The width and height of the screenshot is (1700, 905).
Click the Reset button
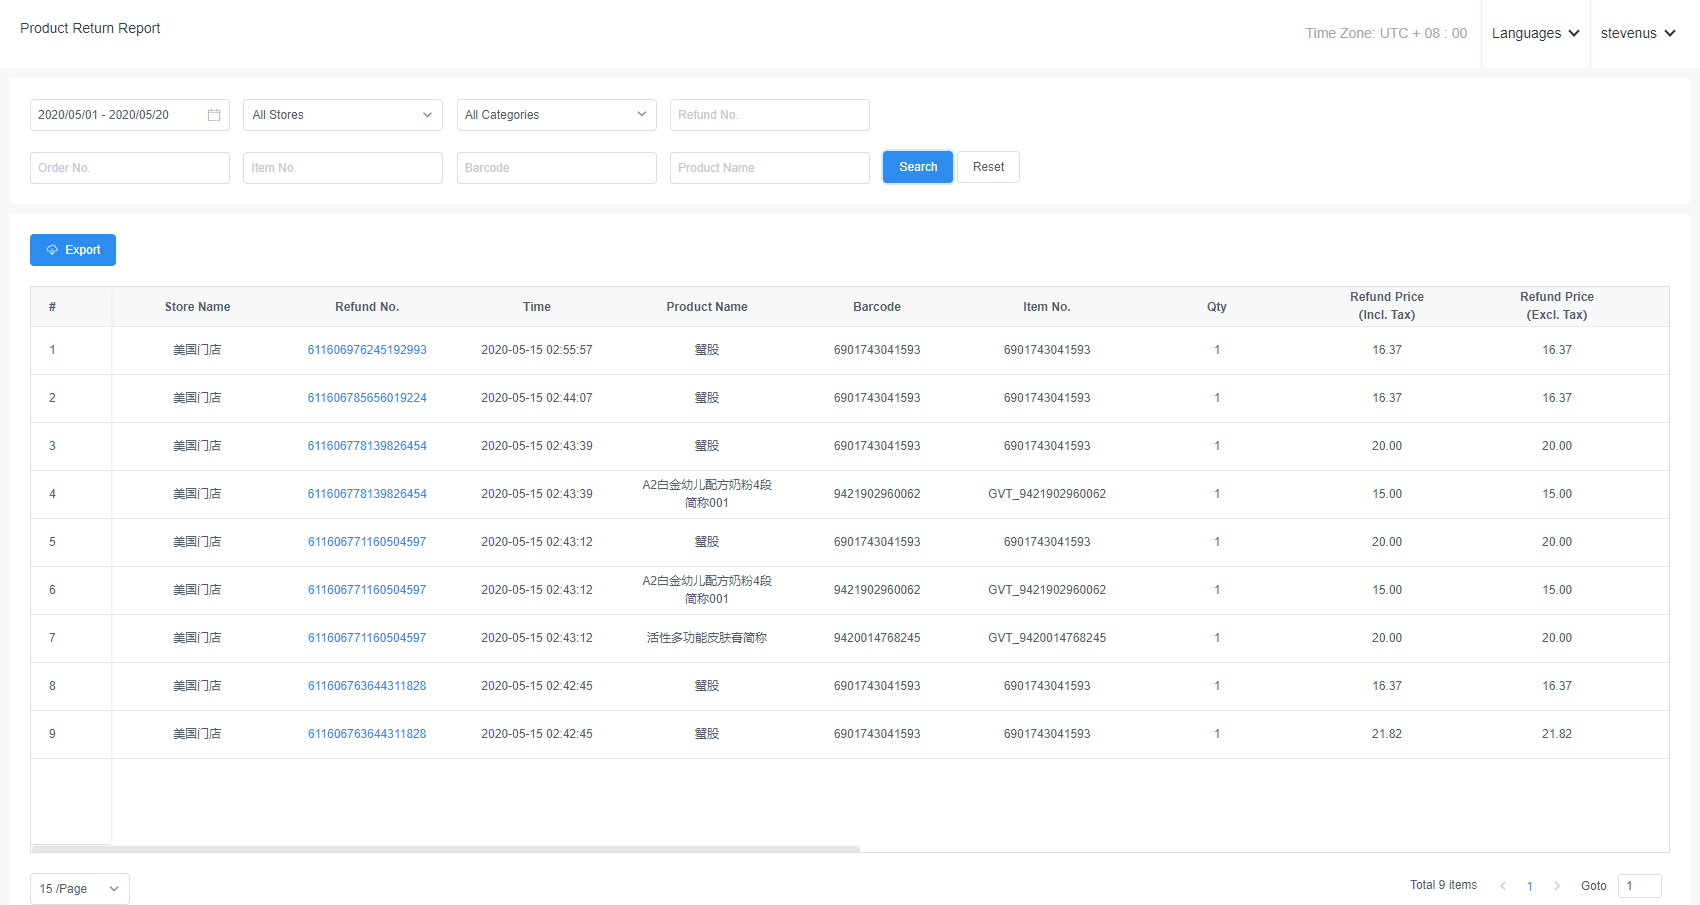[988, 167]
